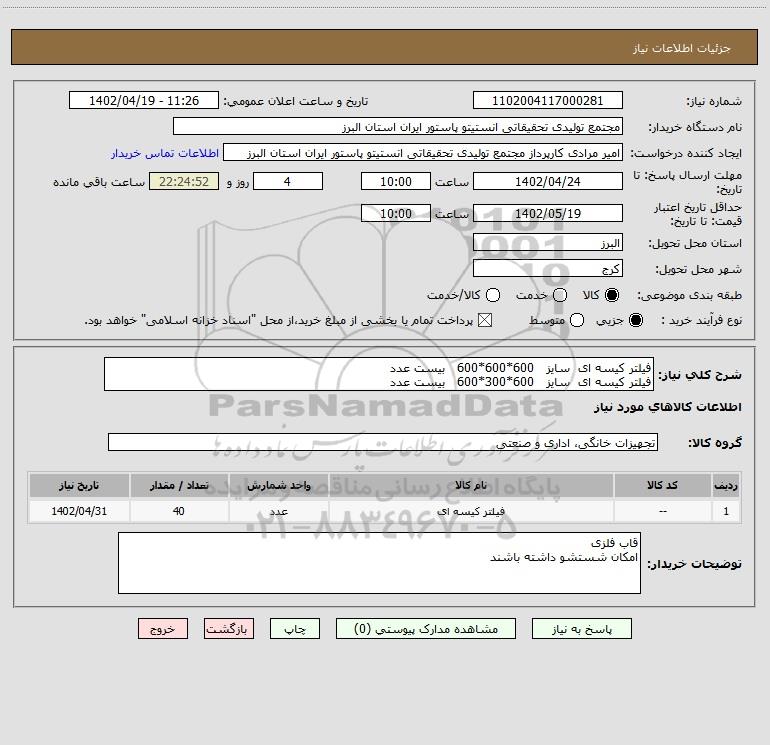Screen dimensions: 770x745
Task: Select the 'کالا/خدمت' radio button
Action: (x=493, y=295)
